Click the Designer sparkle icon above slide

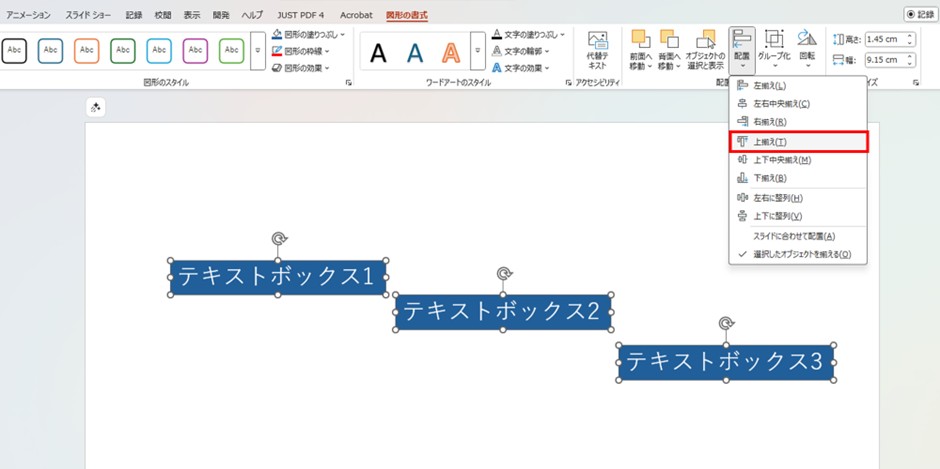click(96, 107)
